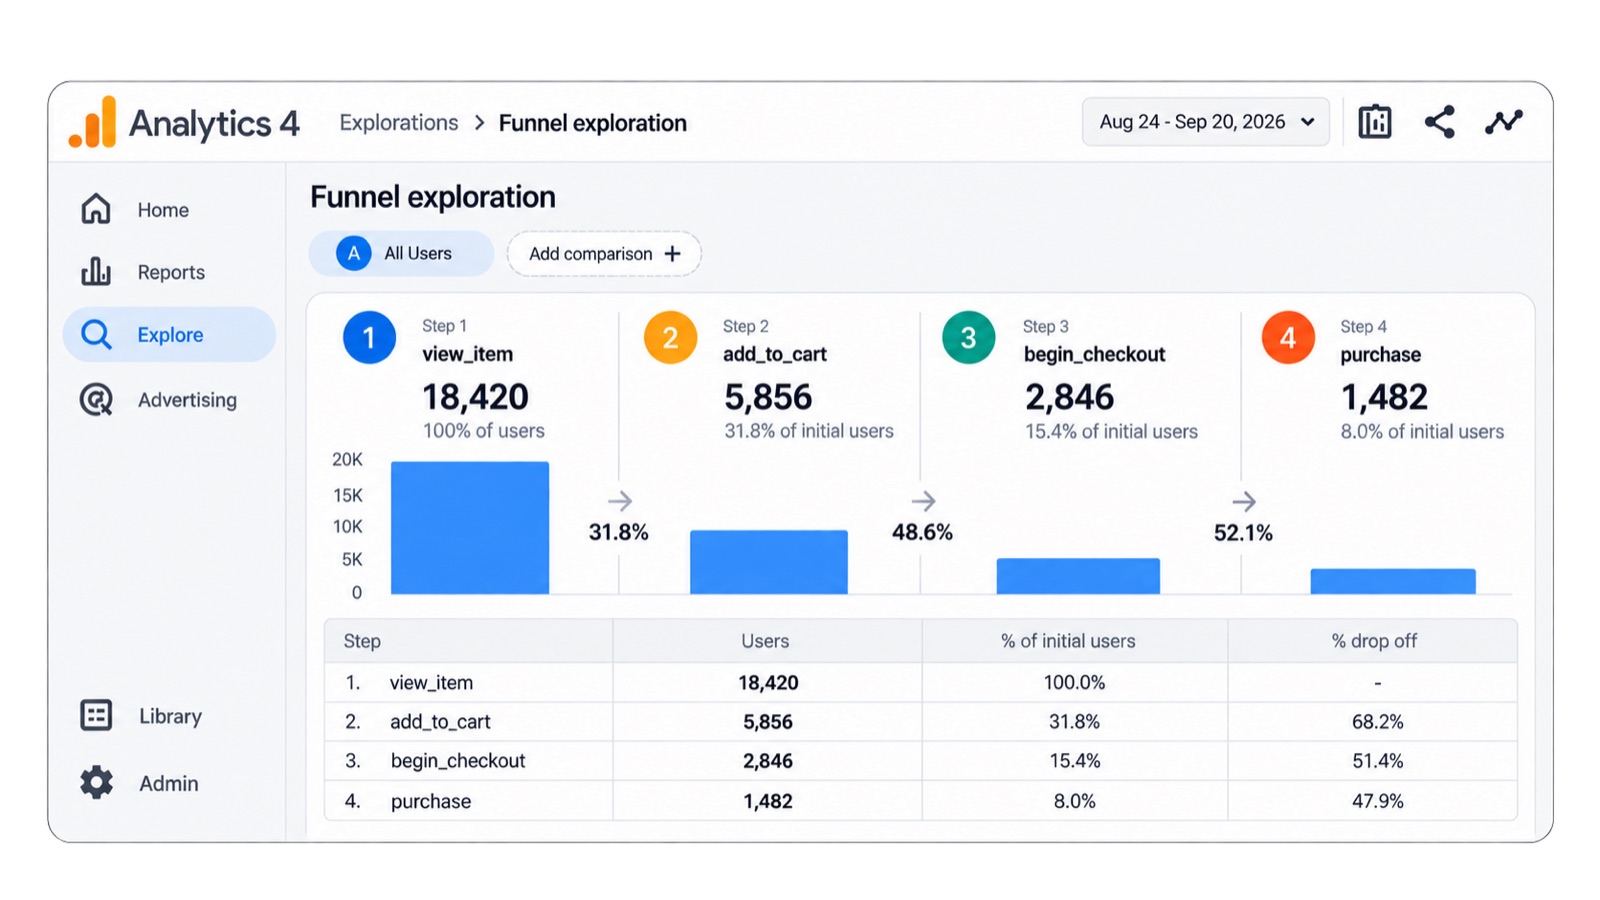Click the red step 4 circle

[1288, 338]
